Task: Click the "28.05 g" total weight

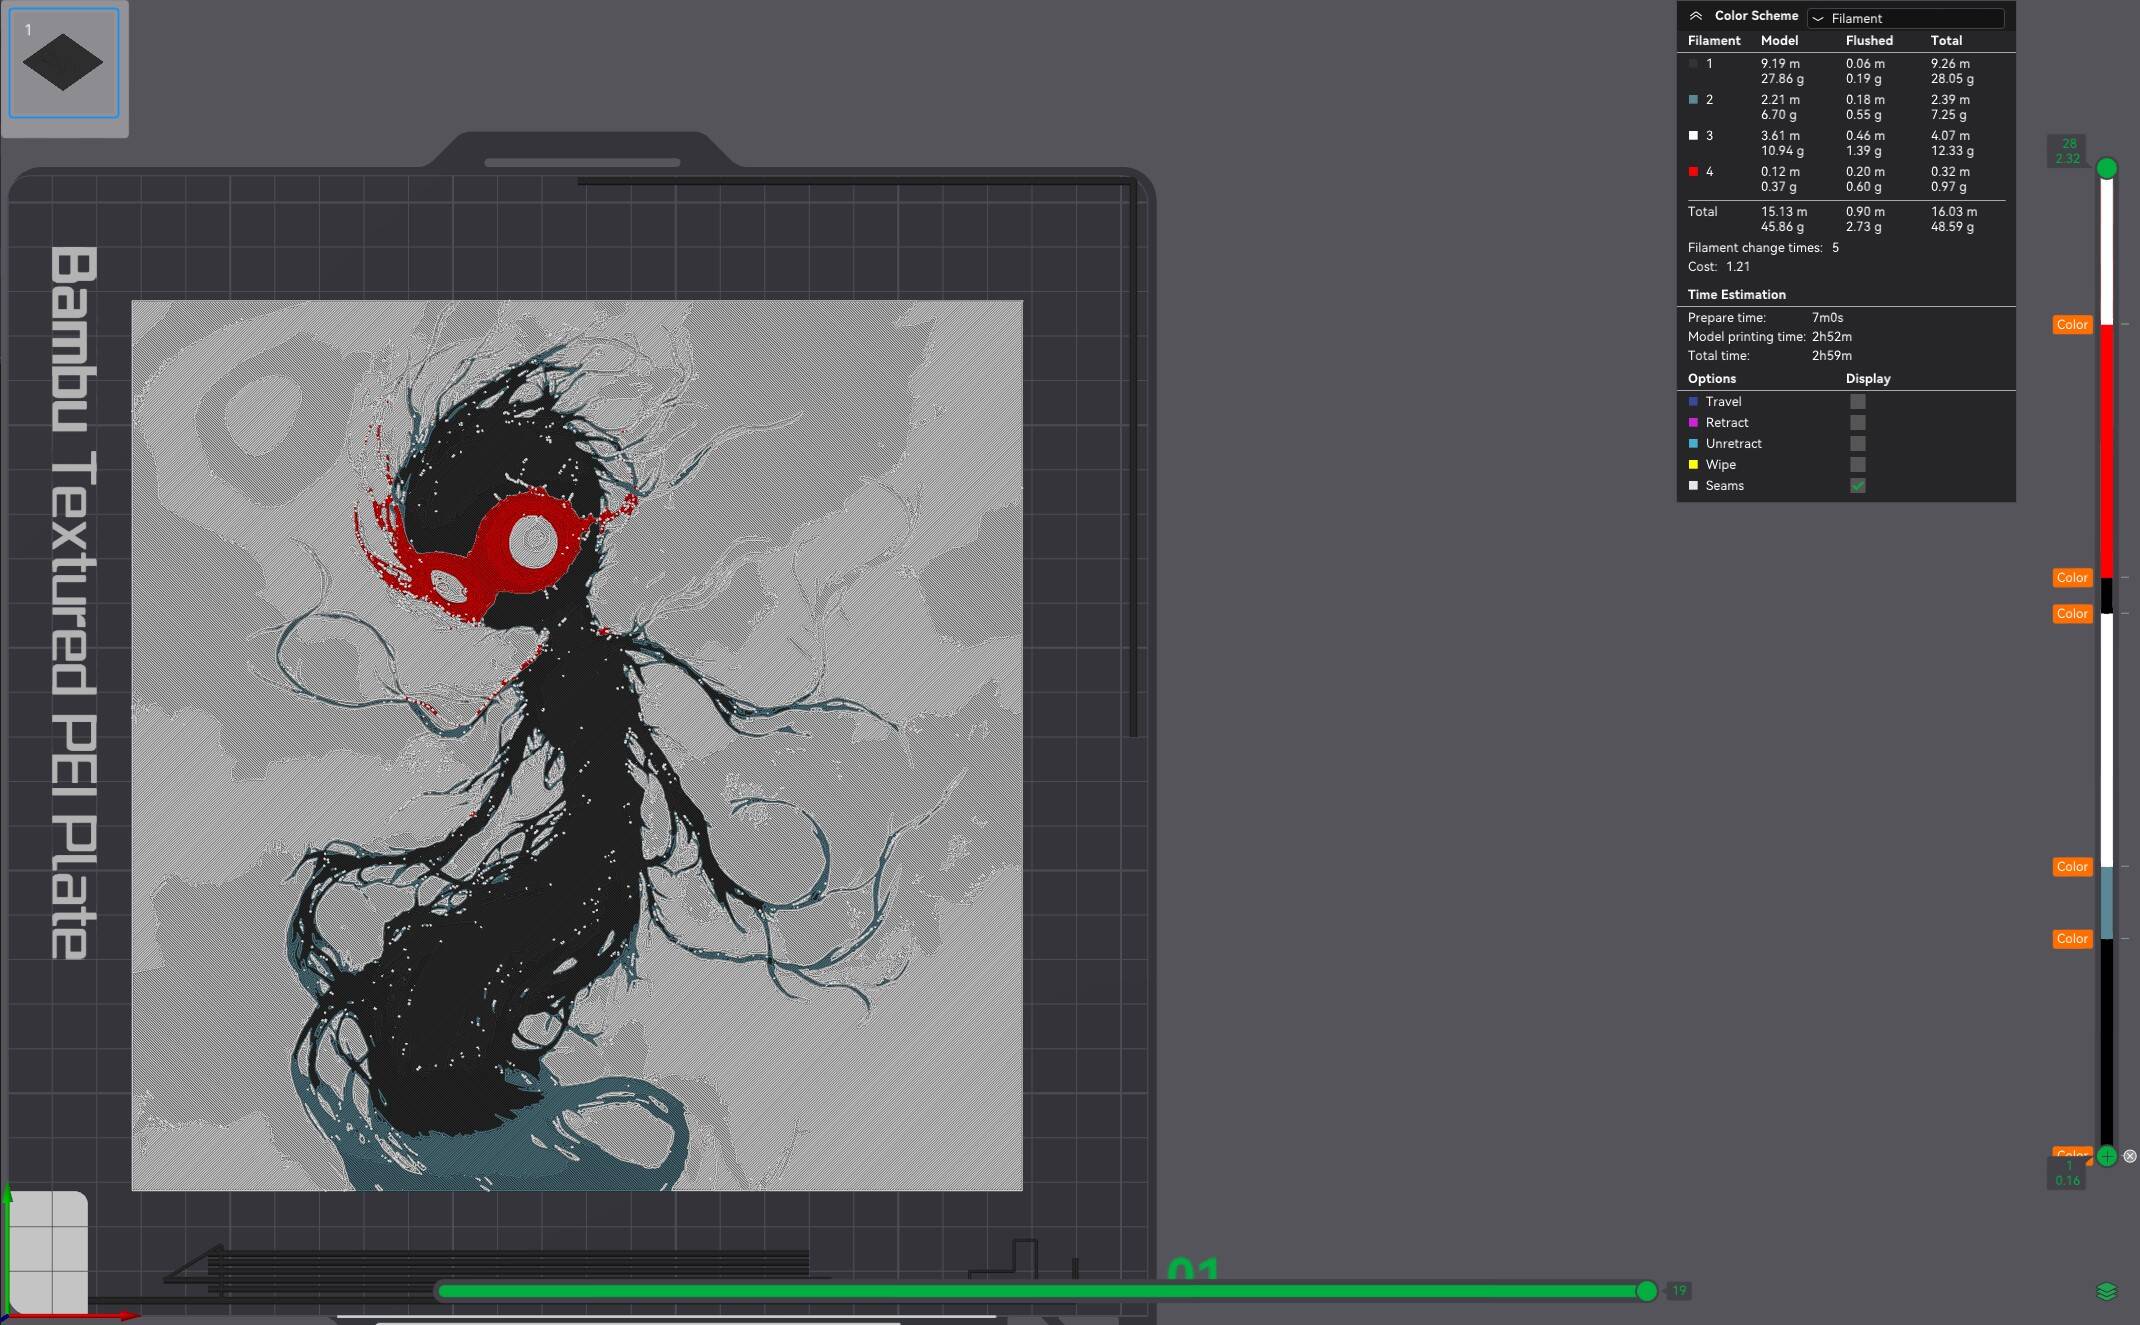Action: (1952, 79)
